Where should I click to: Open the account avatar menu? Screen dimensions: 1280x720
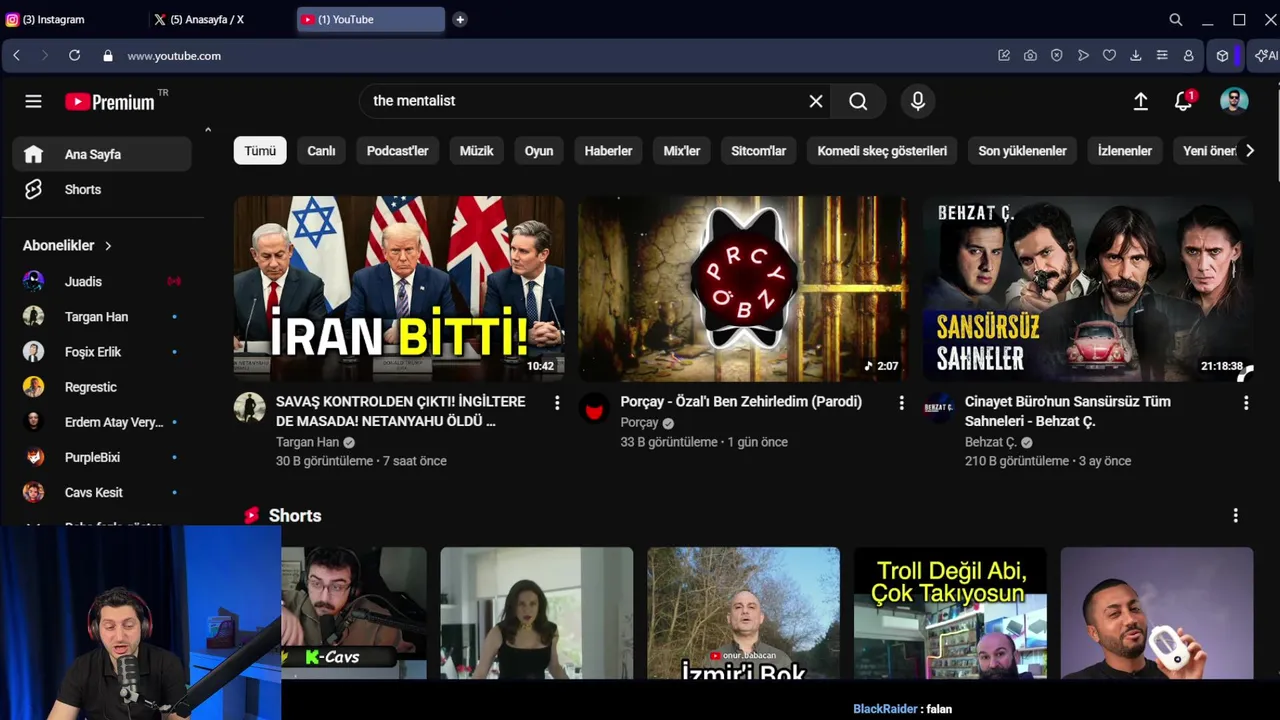(1234, 101)
